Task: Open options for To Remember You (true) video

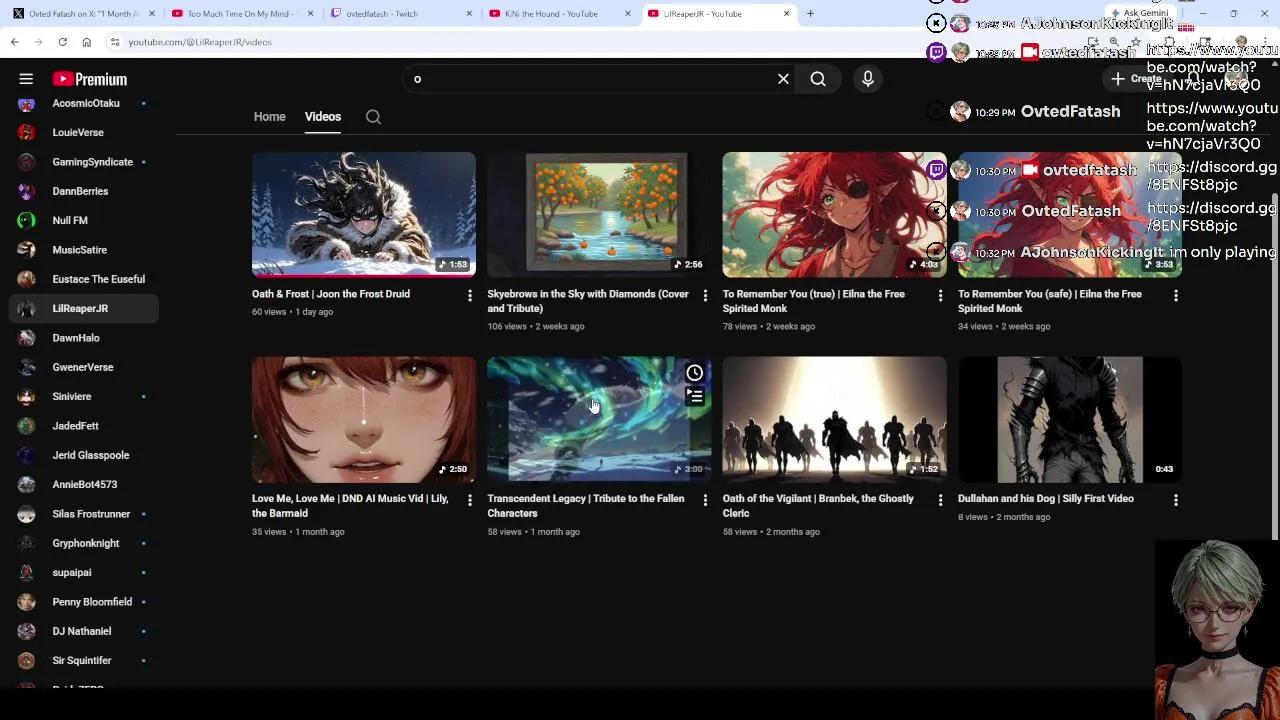Action: (x=940, y=295)
